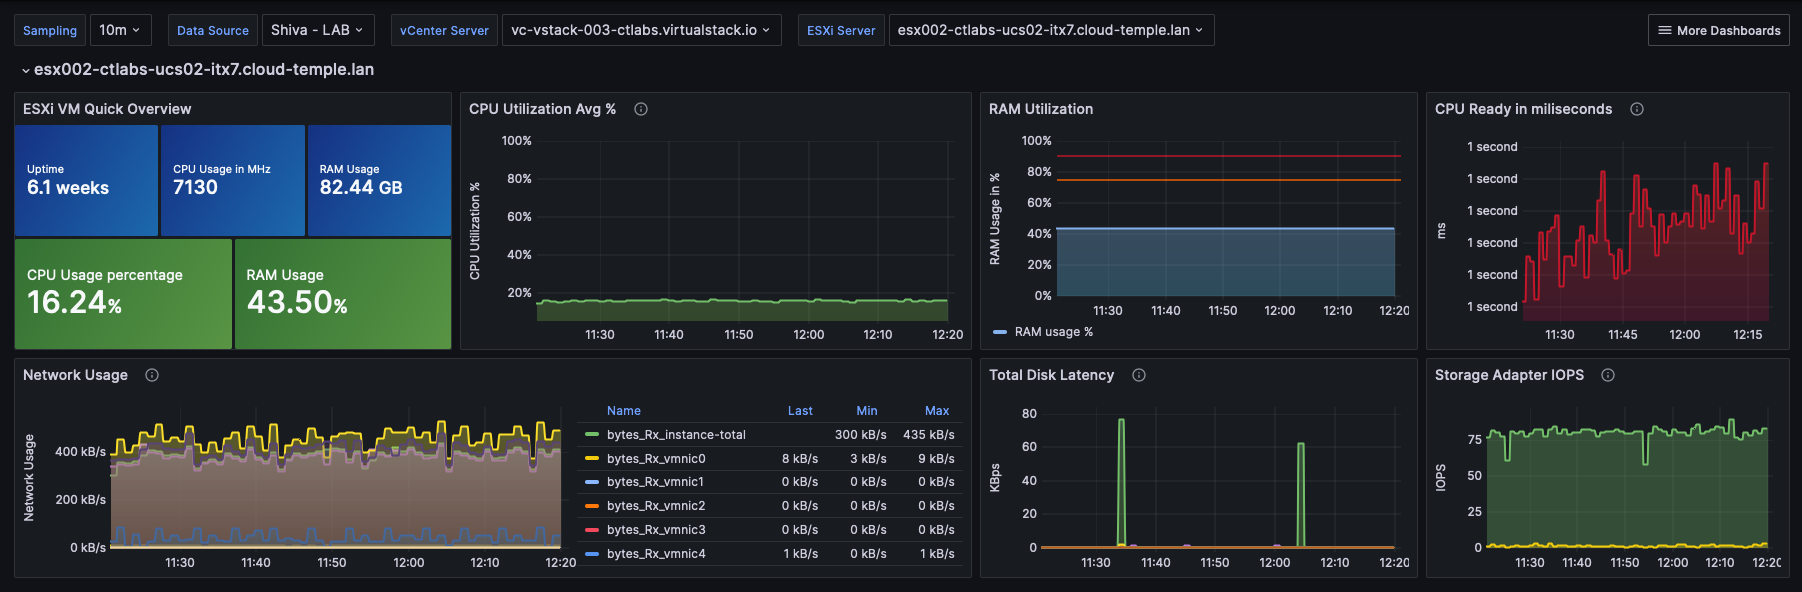Click the Uptime 6.1 weeks stat tile
Viewport: 1802px width, 592px height.
click(86, 181)
